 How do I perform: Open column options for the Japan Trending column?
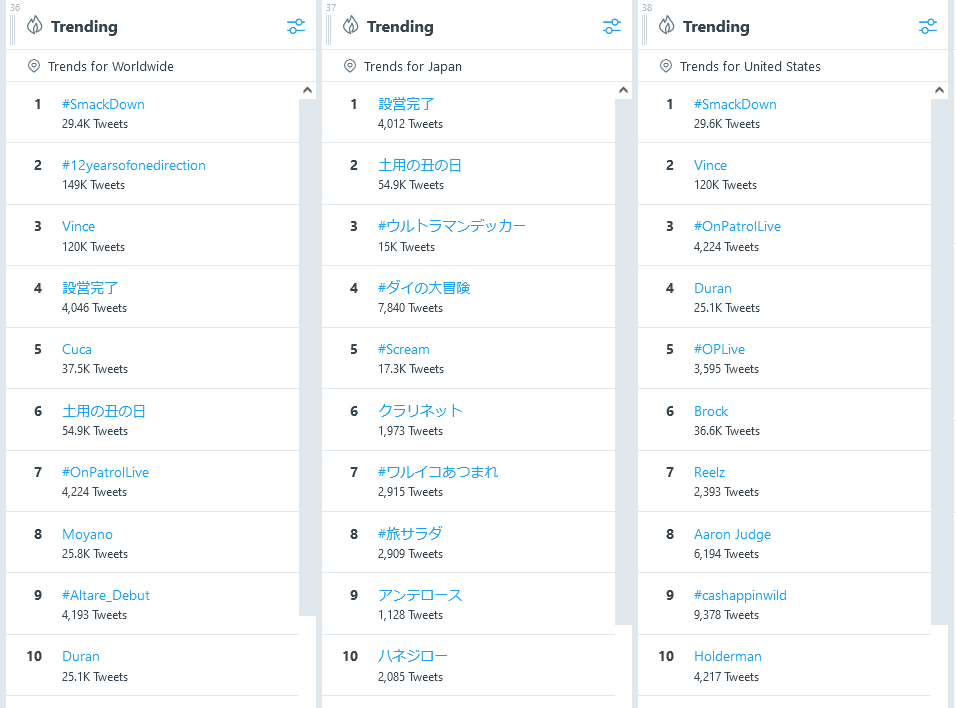pos(611,27)
